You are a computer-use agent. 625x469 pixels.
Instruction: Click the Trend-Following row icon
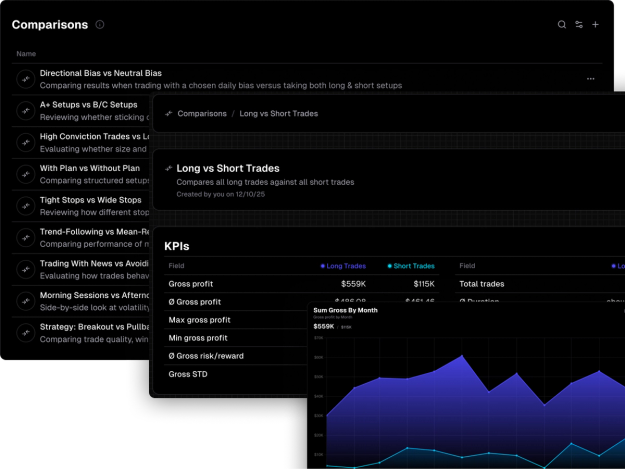point(26,237)
